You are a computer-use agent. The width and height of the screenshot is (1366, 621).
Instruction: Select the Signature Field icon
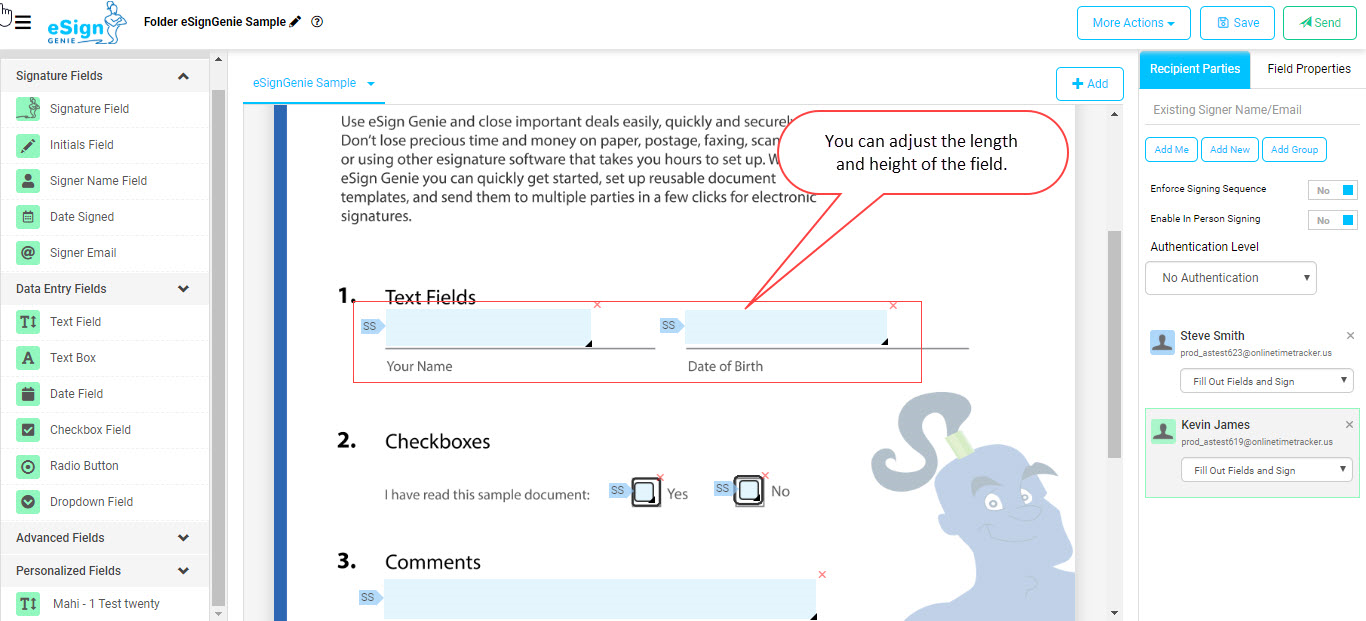click(x=28, y=109)
